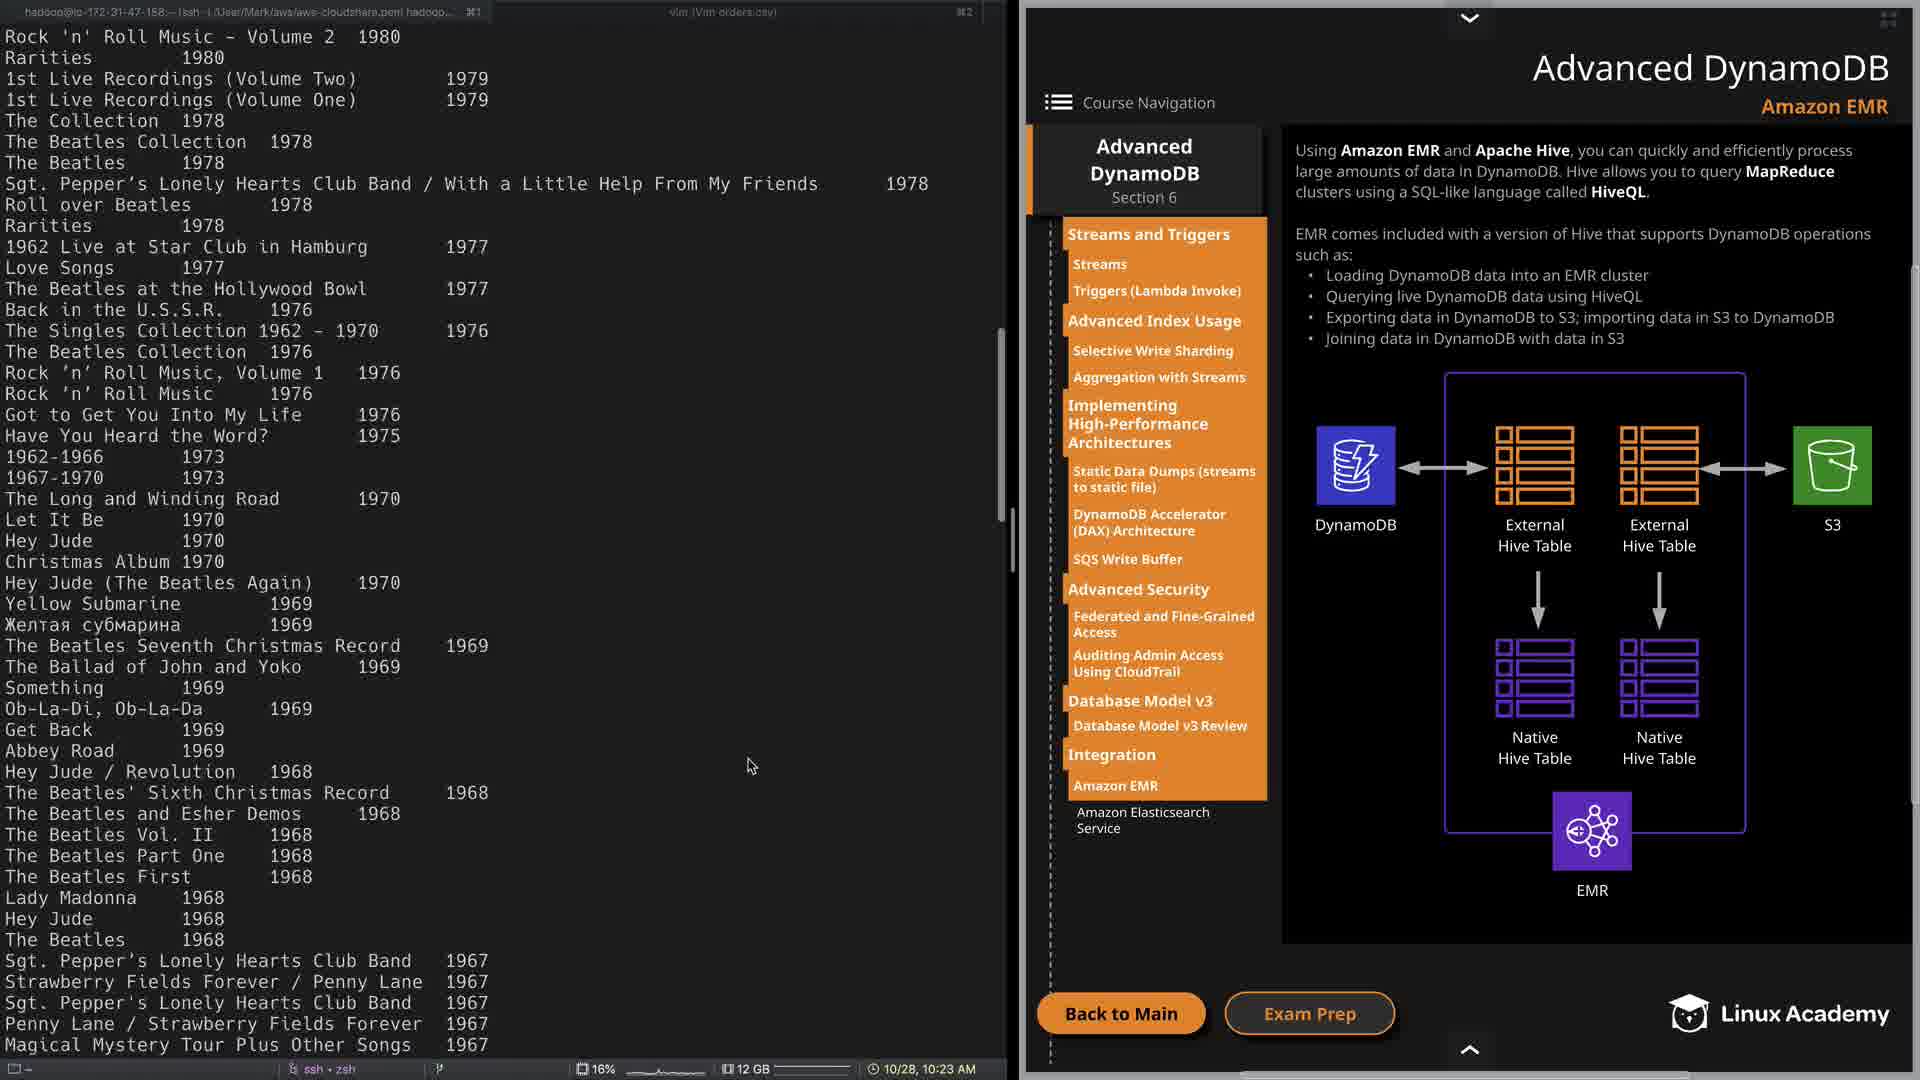The width and height of the screenshot is (1920, 1080).
Task: Click the Back to Main button
Action: coord(1121,1013)
